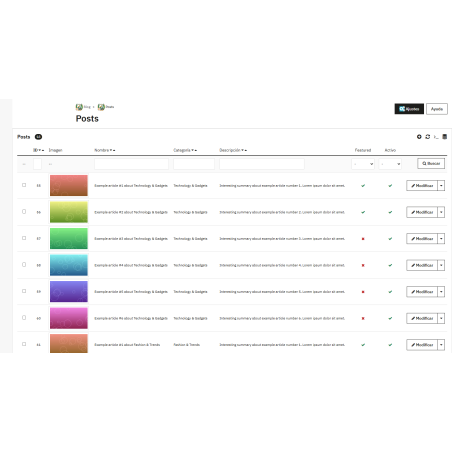Screen dimensions: 452x452
Task: Expand actions arrow beside Modificar for article #4 Technology
Action: click(441, 265)
